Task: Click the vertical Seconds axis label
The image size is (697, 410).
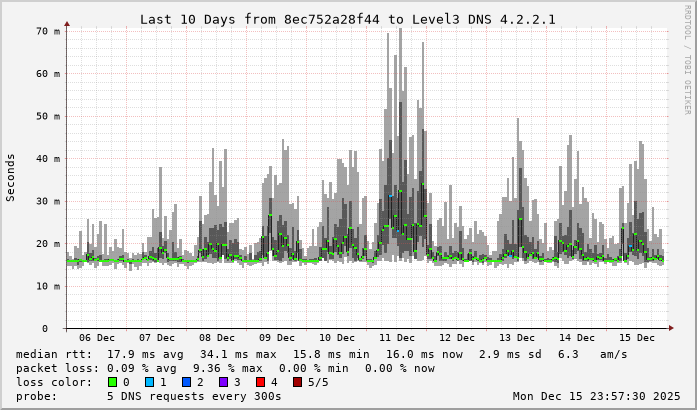Action: [x=11, y=177]
